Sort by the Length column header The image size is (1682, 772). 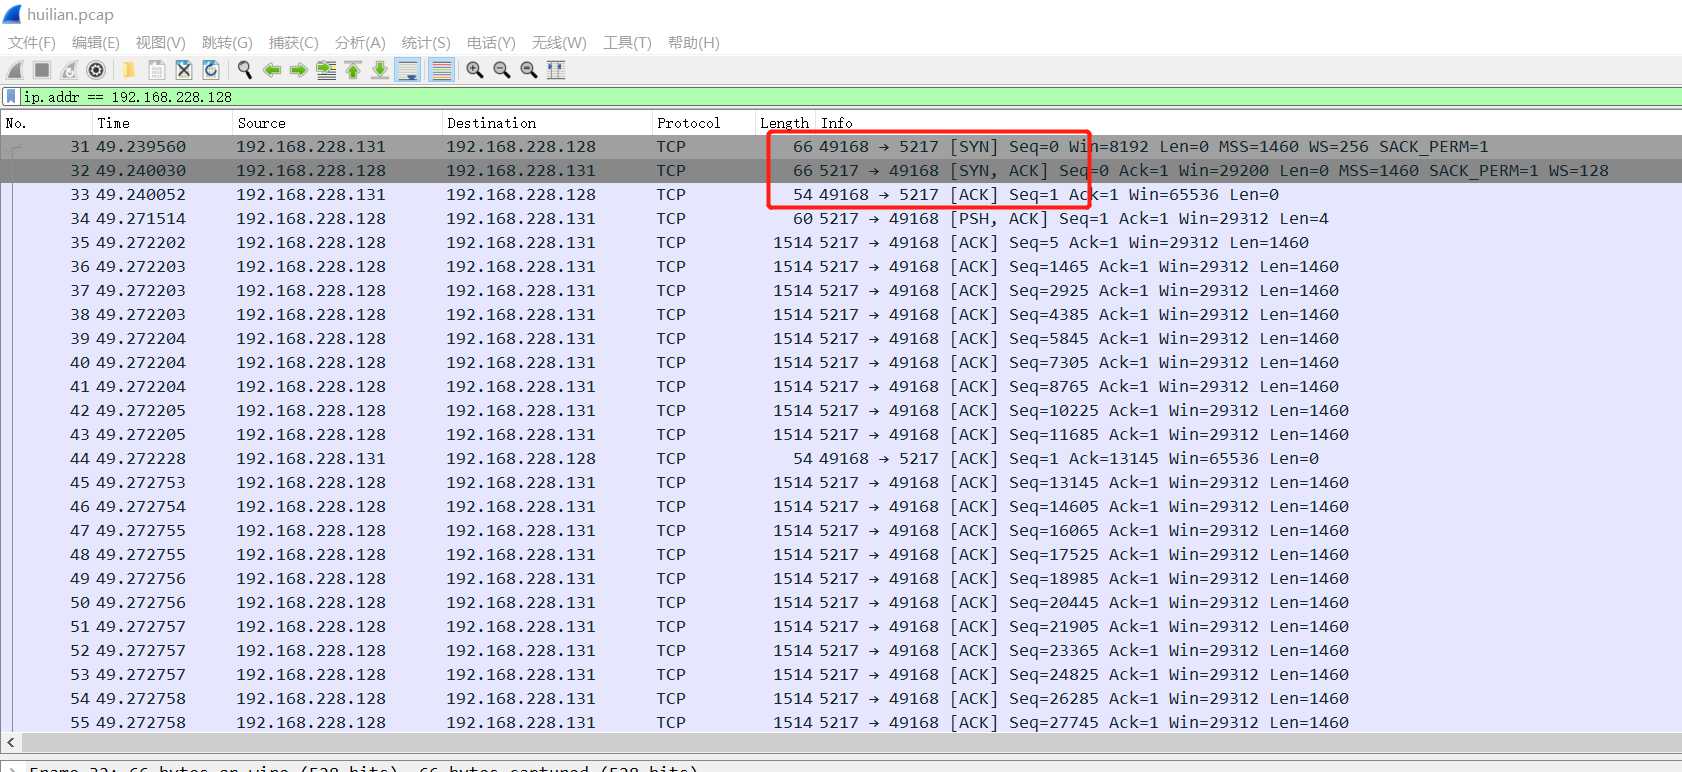[x=785, y=123]
